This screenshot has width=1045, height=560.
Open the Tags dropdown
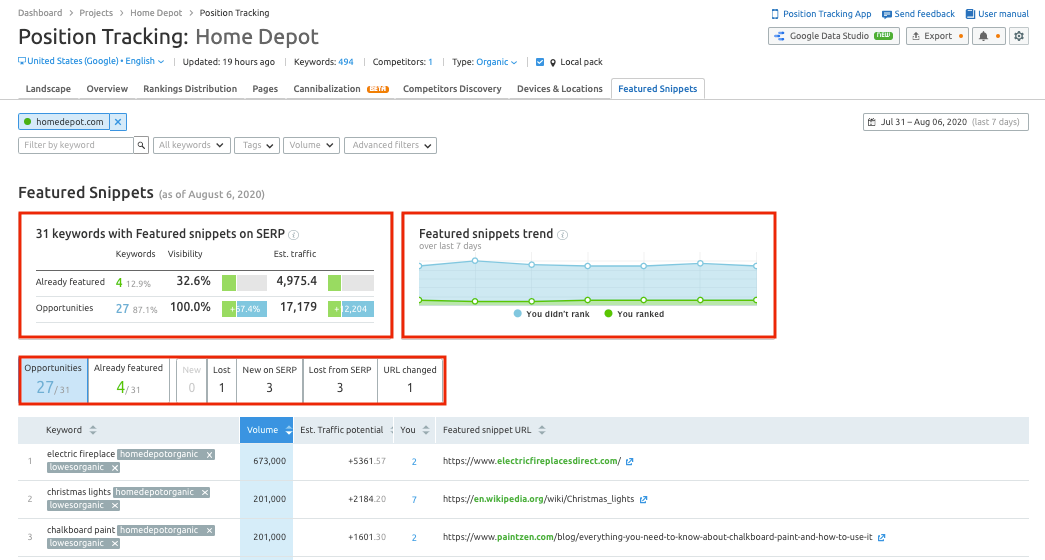[x=257, y=145]
